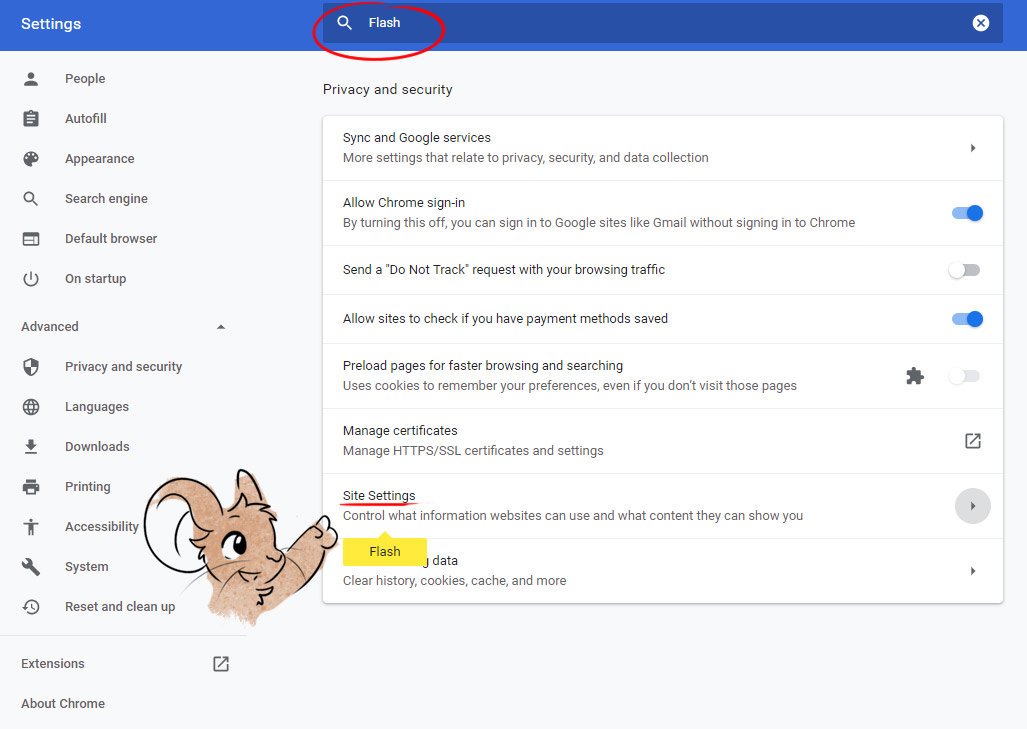Click the yellow Flash result bubble
Screen dimensions: 1027x729
point(384,551)
